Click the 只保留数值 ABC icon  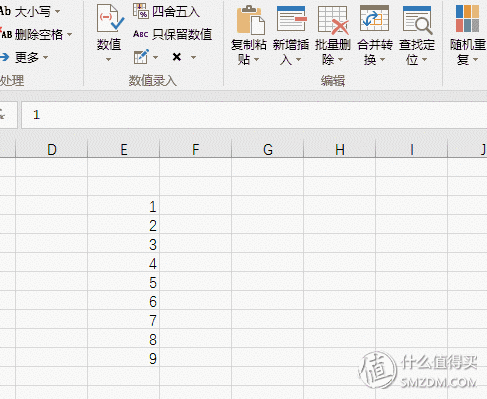point(141,34)
